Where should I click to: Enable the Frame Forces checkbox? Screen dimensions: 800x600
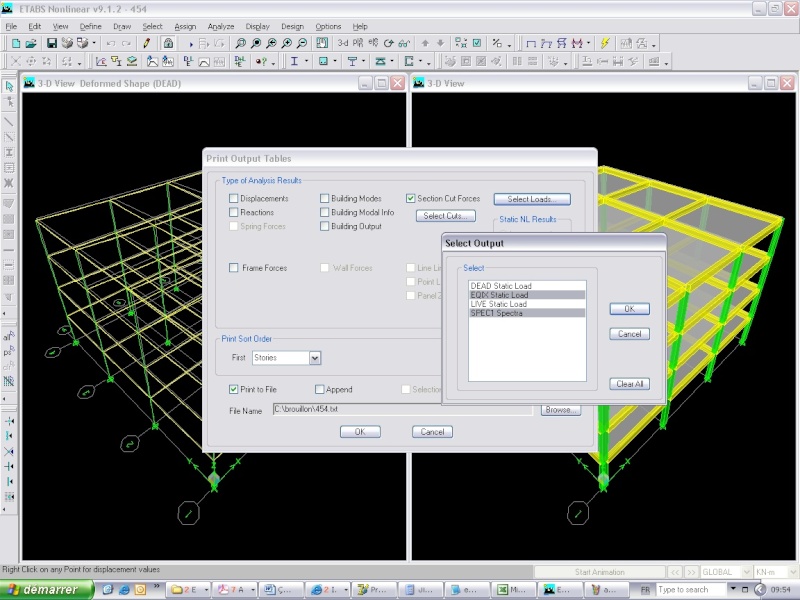click(234, 267)
